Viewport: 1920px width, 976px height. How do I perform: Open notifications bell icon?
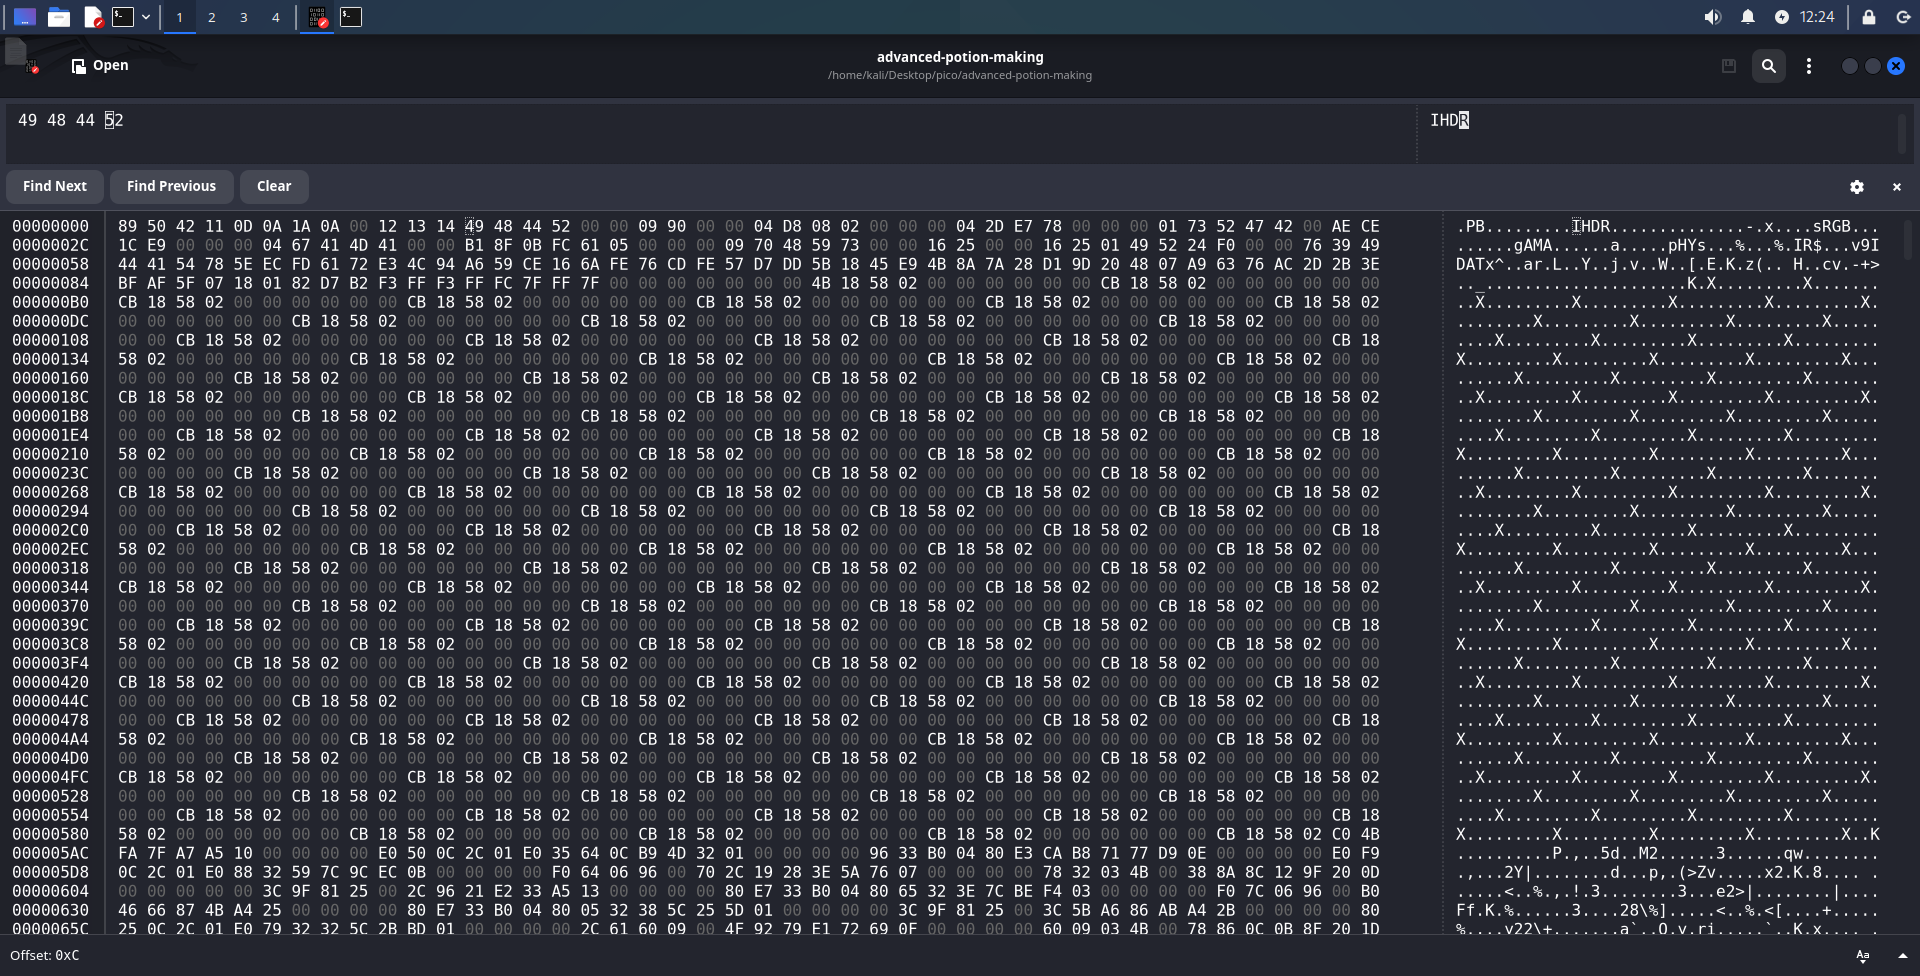(1747, 17)
